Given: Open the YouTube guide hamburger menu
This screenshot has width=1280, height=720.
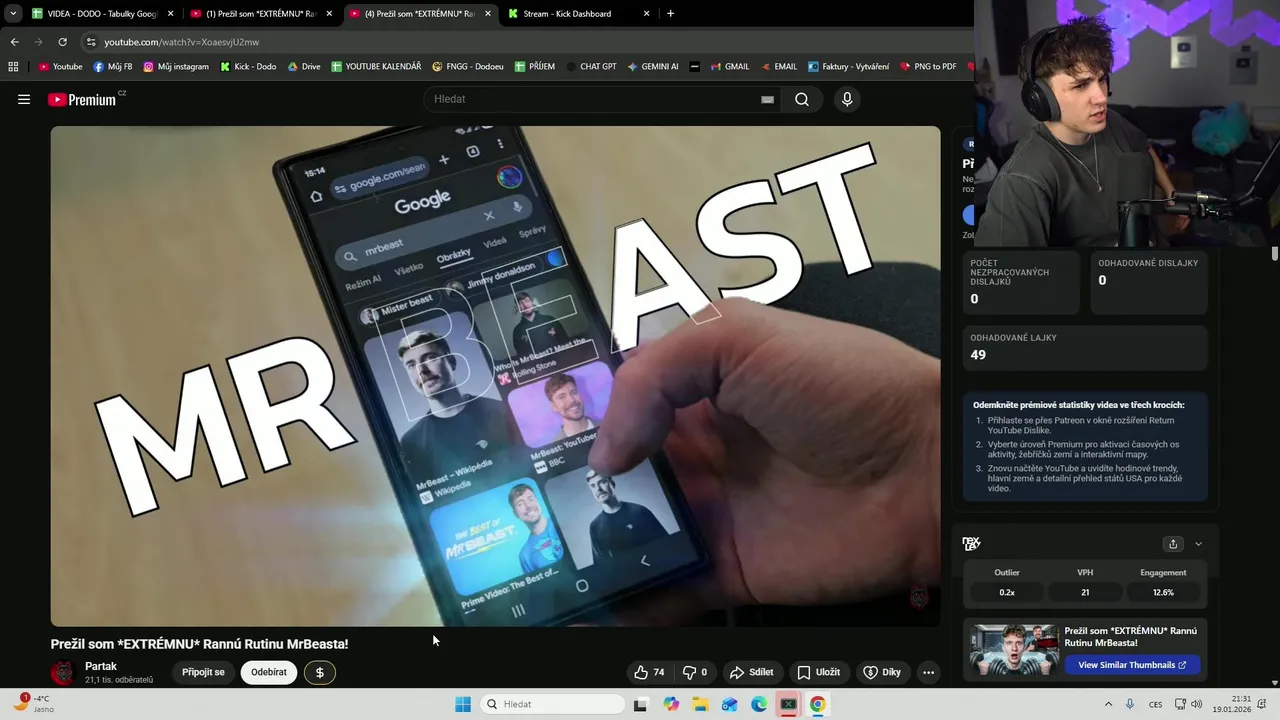Looking at the screenshot, I should pos(24,99).
